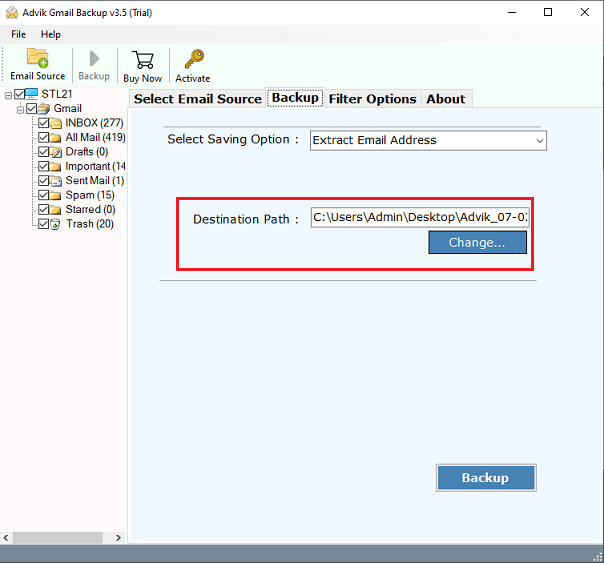
Task: Toggle the Starred (0) checkbox
Action: [x=44, y=209]
